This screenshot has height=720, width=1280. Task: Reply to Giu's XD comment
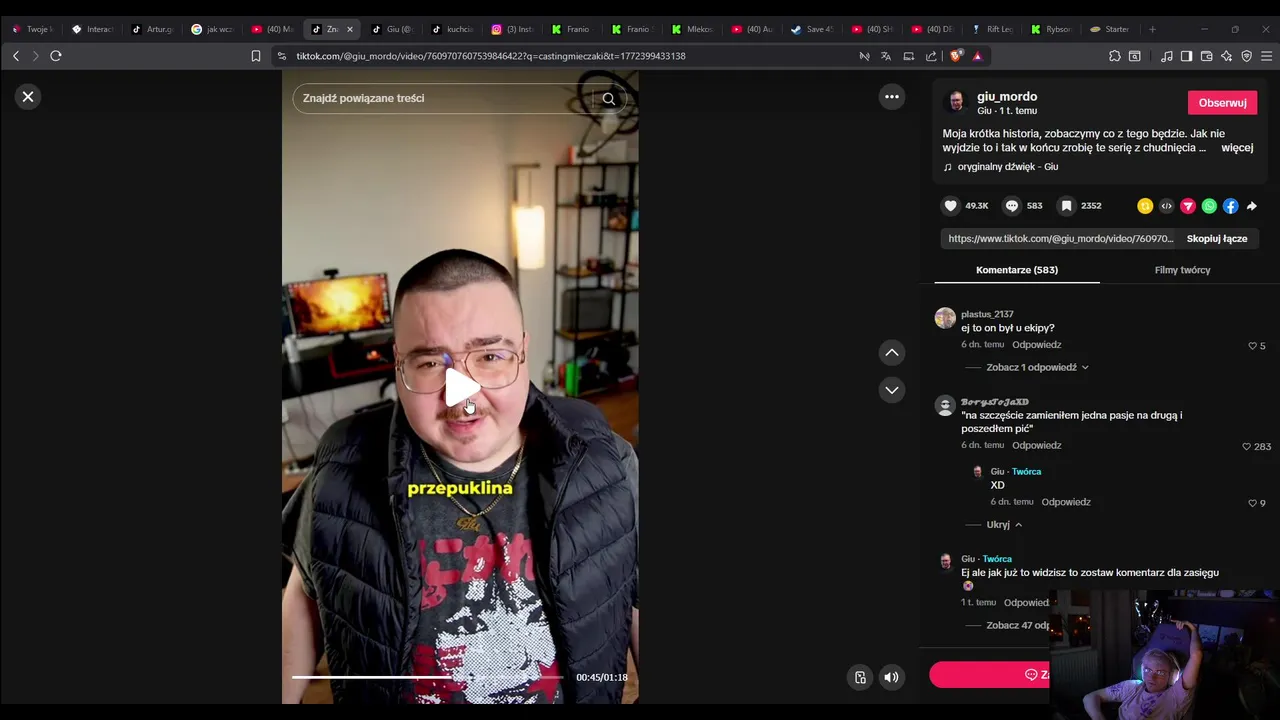click(x=1066, y=502)
